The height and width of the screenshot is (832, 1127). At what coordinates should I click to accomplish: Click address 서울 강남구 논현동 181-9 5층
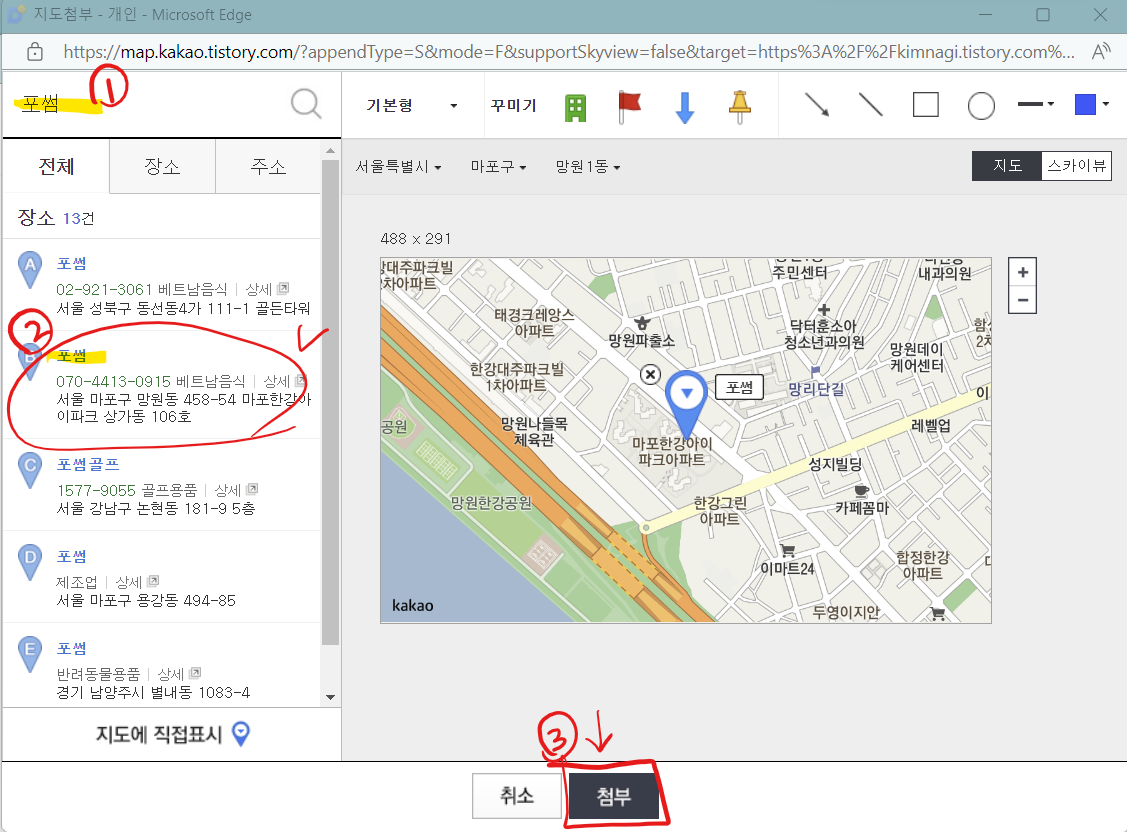click(x=156, y=508)
